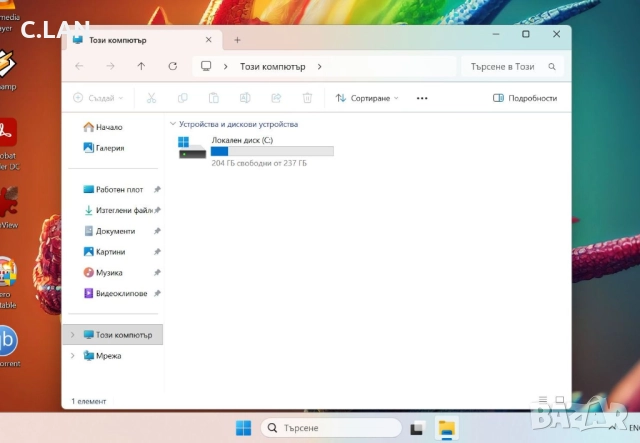Open Галерия in the sidebar

109,147
